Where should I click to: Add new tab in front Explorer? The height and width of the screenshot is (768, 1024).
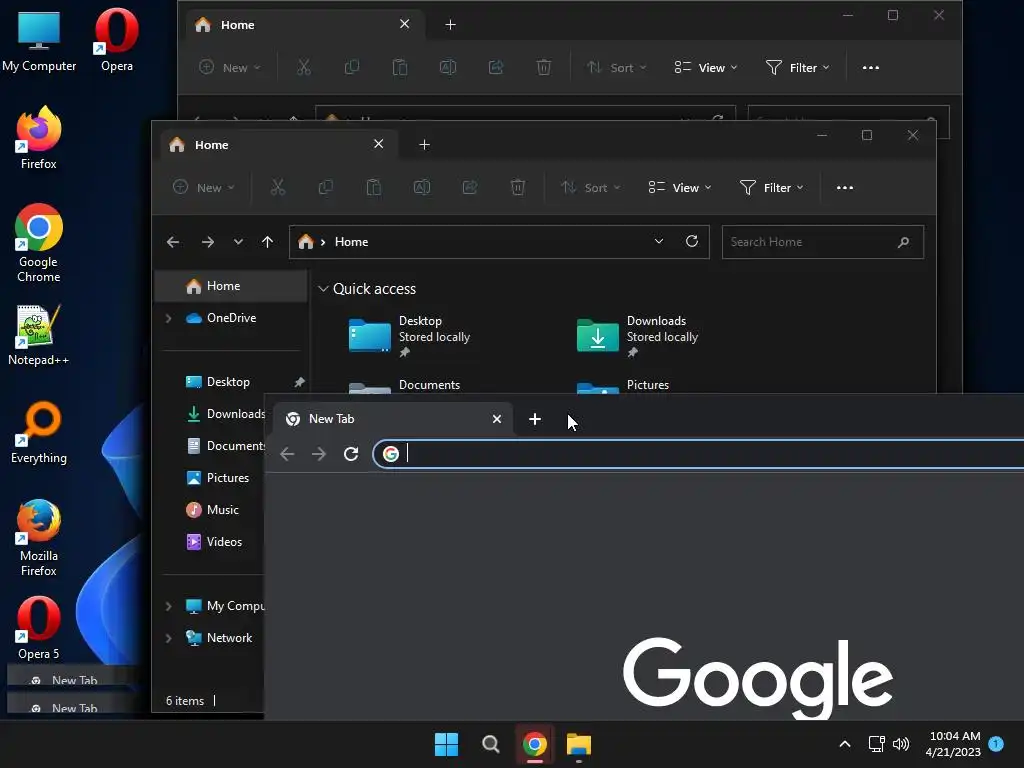[424, 144]
